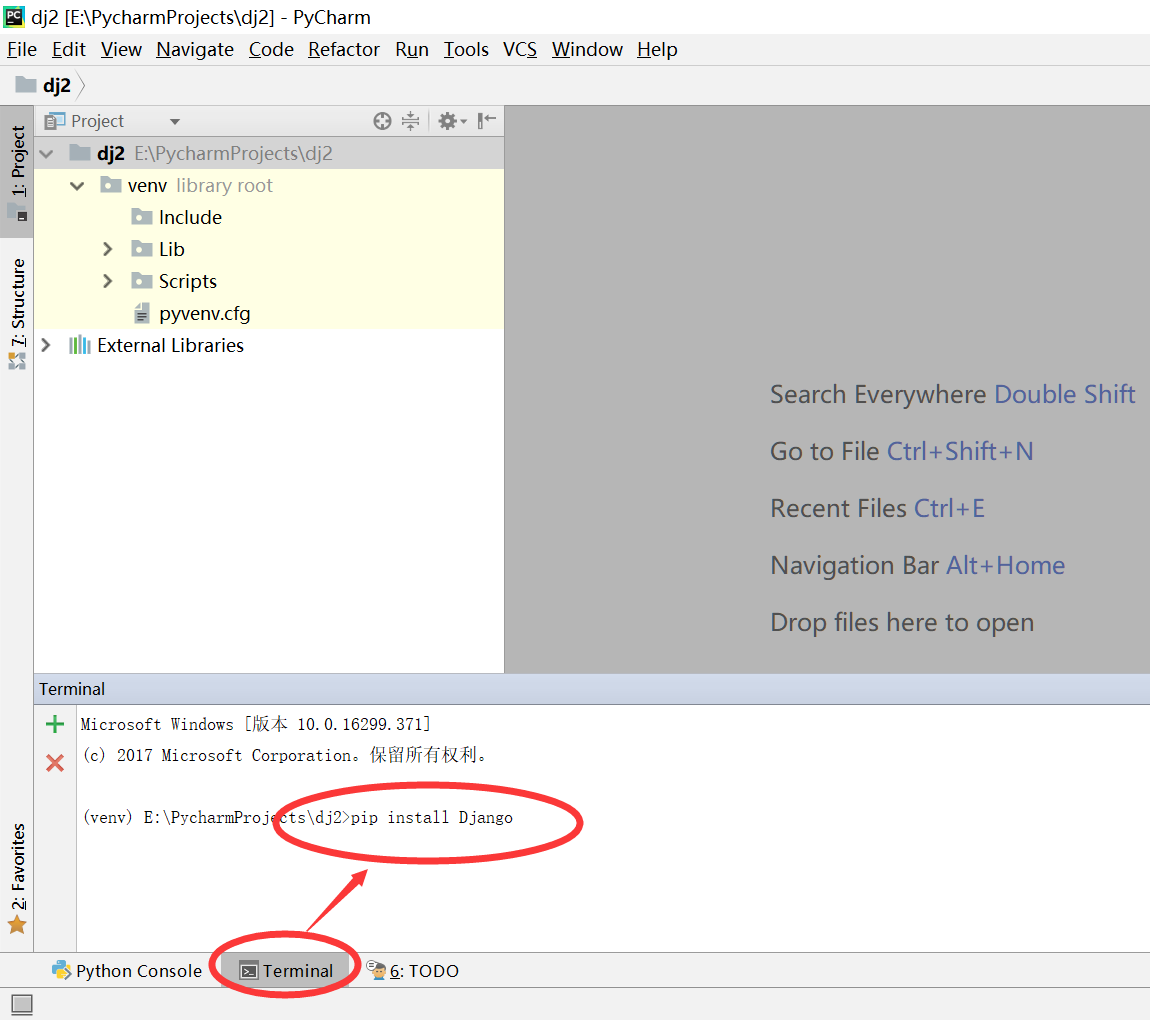Select the Terminal tool window tab
Screen dimensions: 1150x1020
pos(287,971)
